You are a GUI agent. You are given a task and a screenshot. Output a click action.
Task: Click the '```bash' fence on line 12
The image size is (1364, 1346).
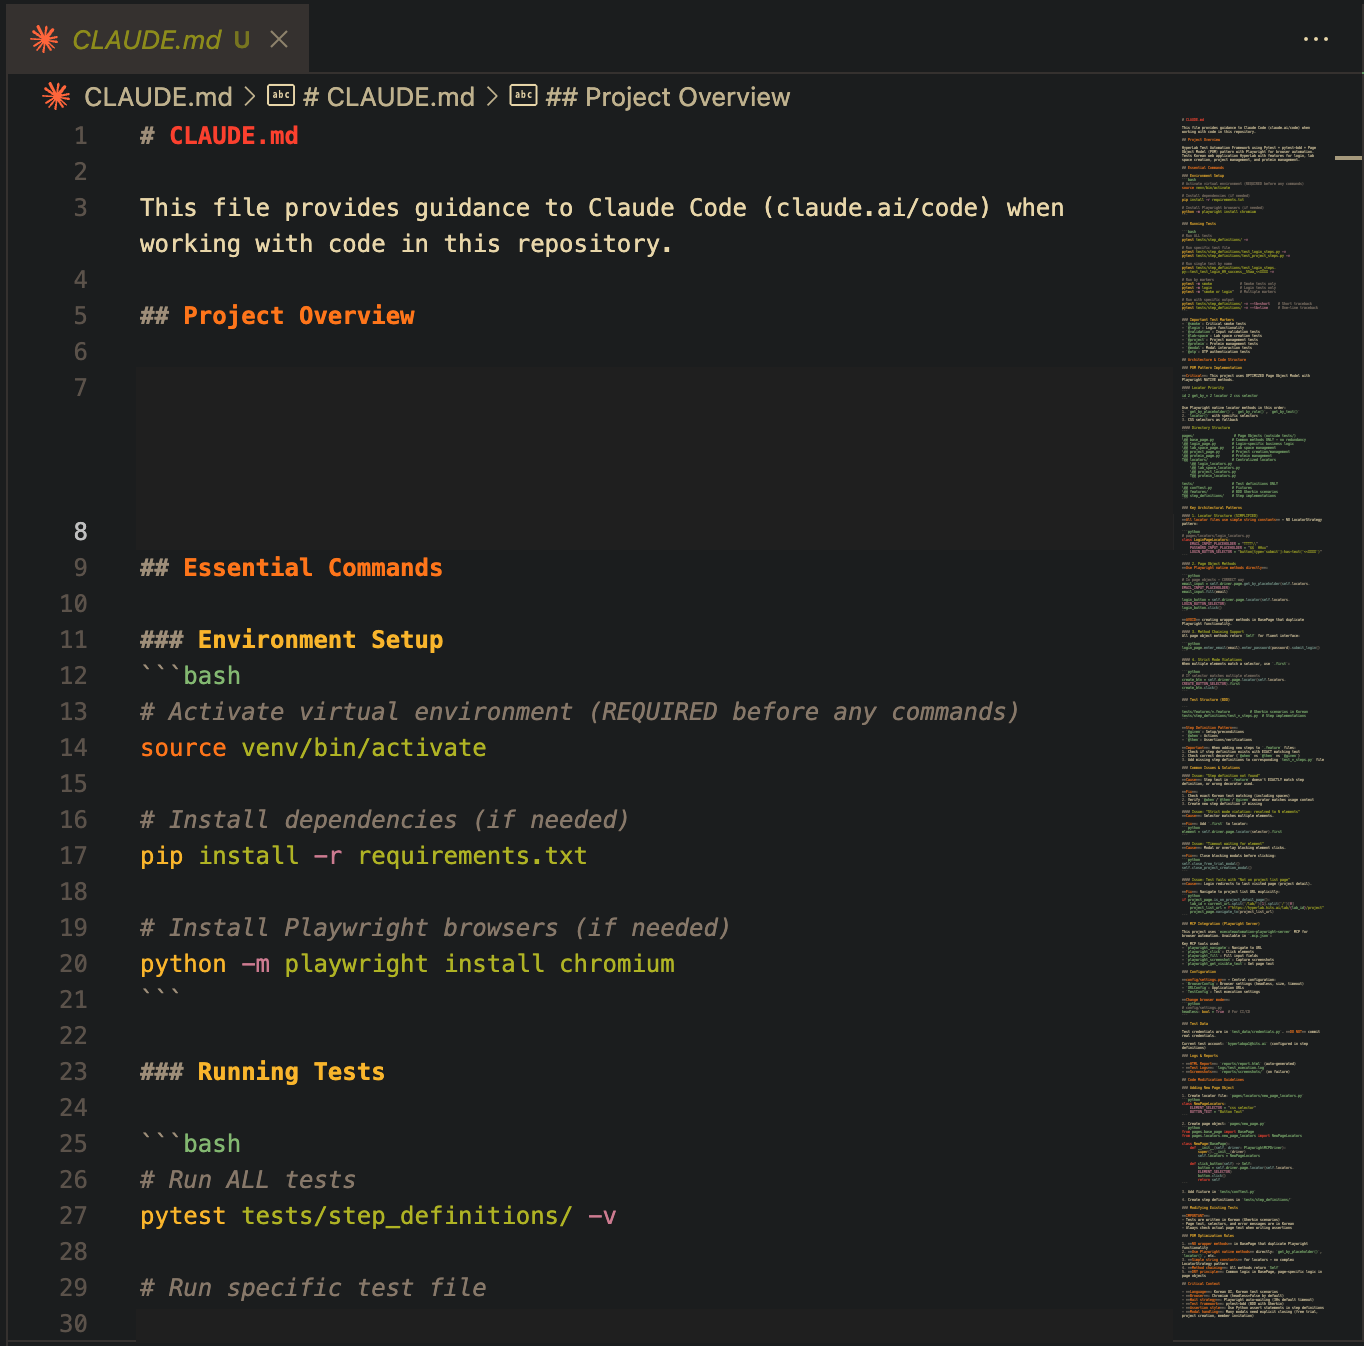(x=190, y=676)
